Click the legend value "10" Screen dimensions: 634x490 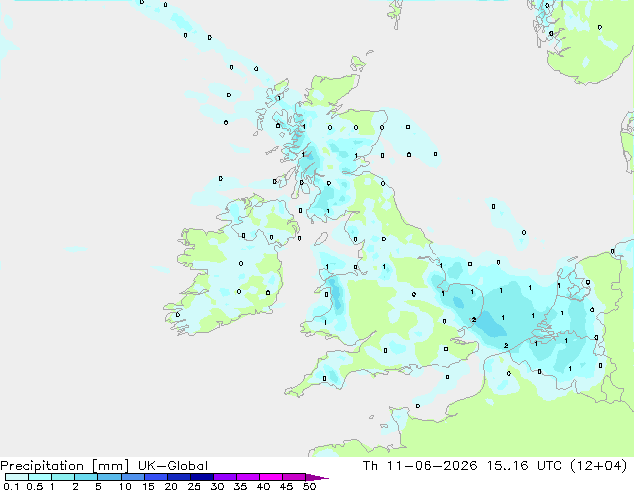tap(125, 486)
